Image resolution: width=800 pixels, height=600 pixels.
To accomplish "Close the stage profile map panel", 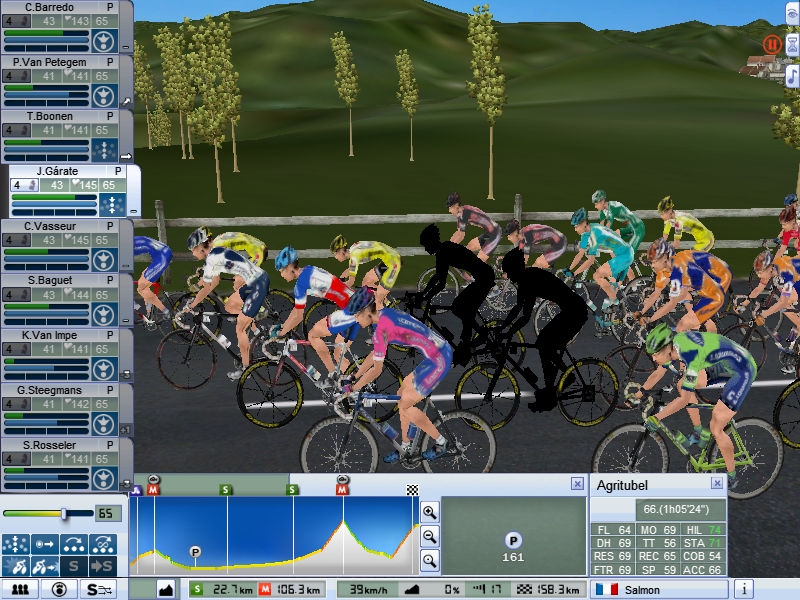I will point(577,483).
